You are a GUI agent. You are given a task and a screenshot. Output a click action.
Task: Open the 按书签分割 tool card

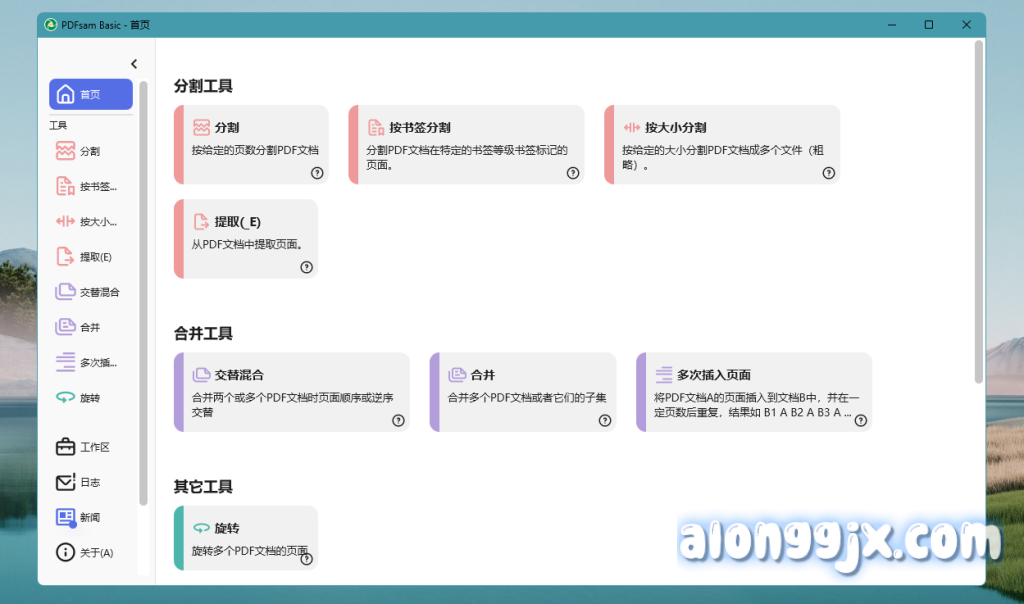pyautogui.click(x=466, y=145)
